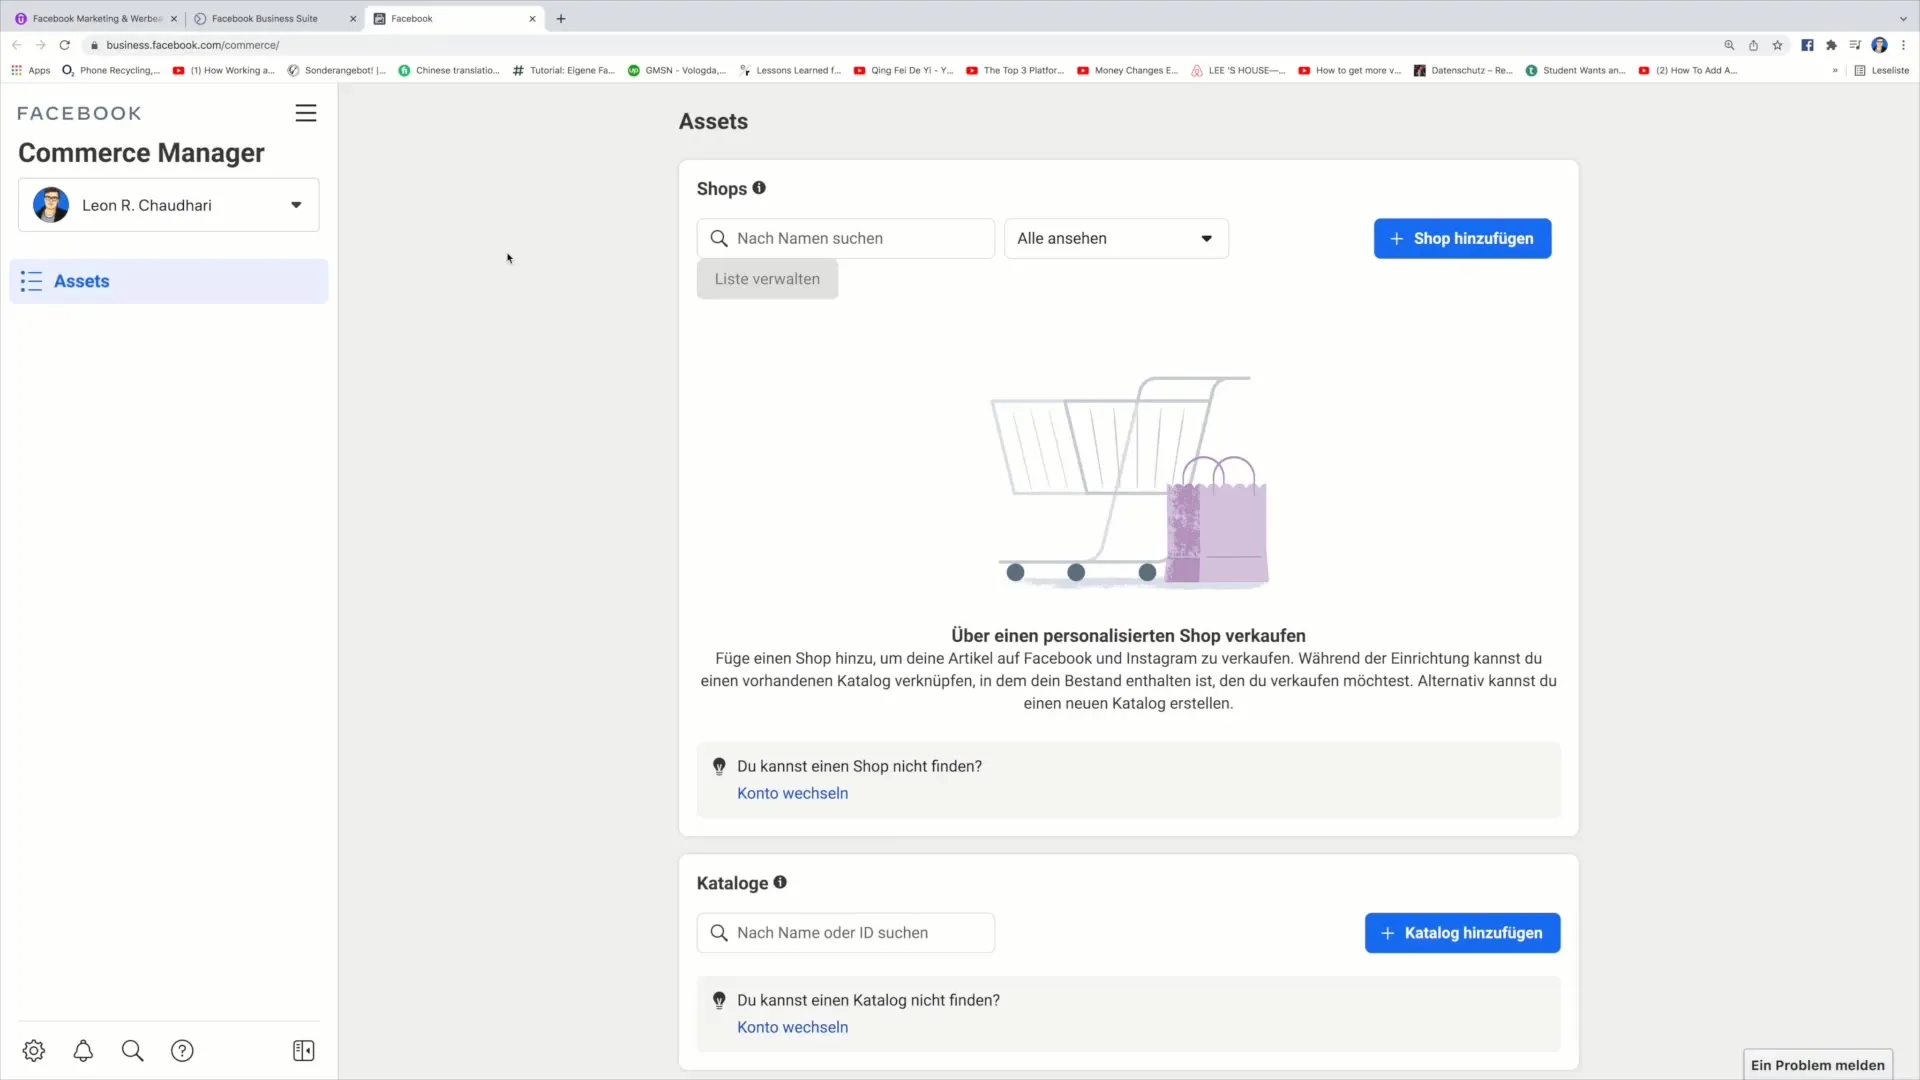Click the browser zoom magnifier icon
The height and width of the screenshot is (1080, 1920).
(1729, 45)
